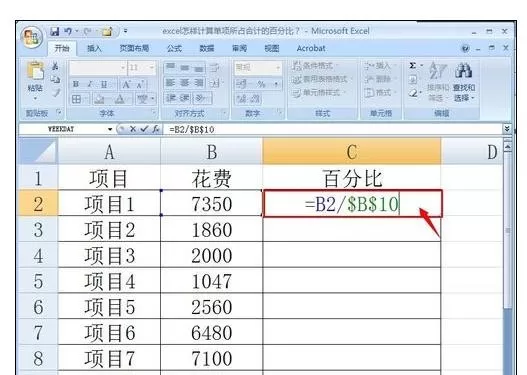Toggle align text right

coord(199,83)
